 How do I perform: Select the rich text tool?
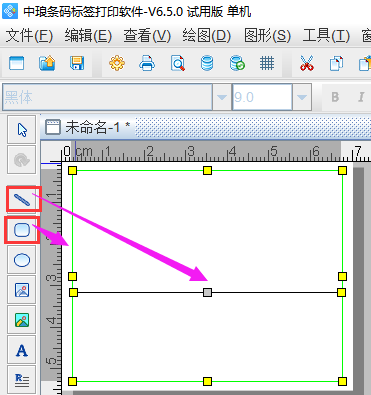(x=22, y=380)
